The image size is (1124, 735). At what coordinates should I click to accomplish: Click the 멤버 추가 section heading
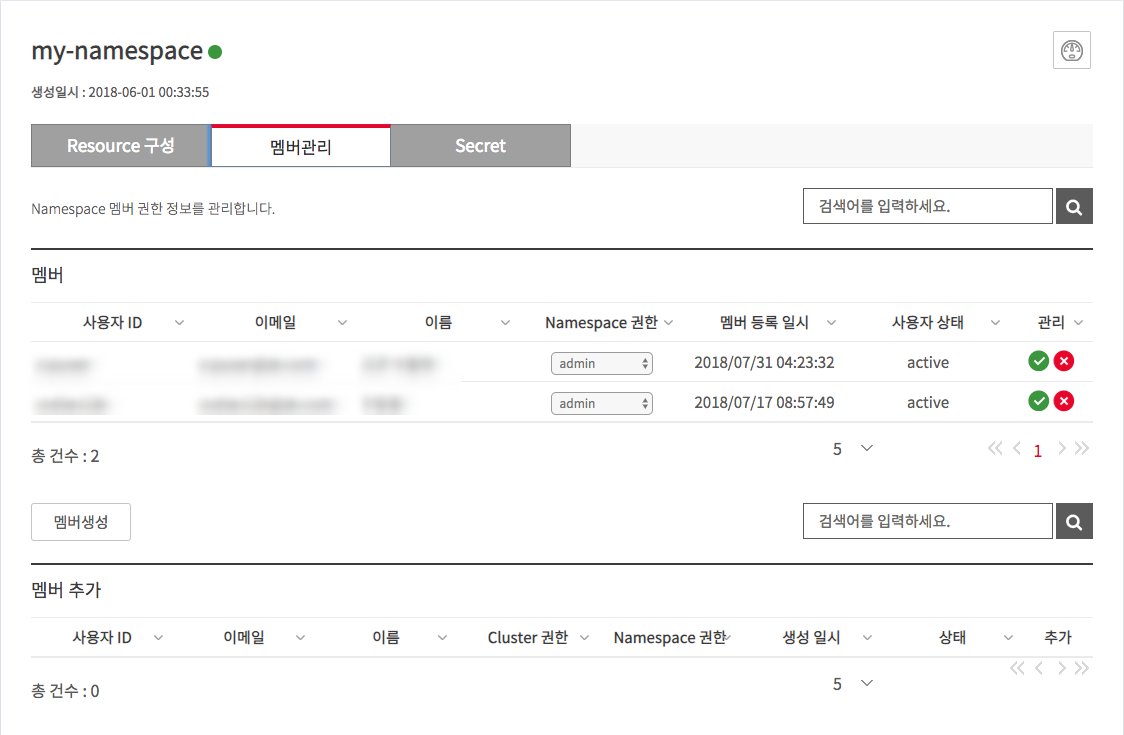[67, 590]
